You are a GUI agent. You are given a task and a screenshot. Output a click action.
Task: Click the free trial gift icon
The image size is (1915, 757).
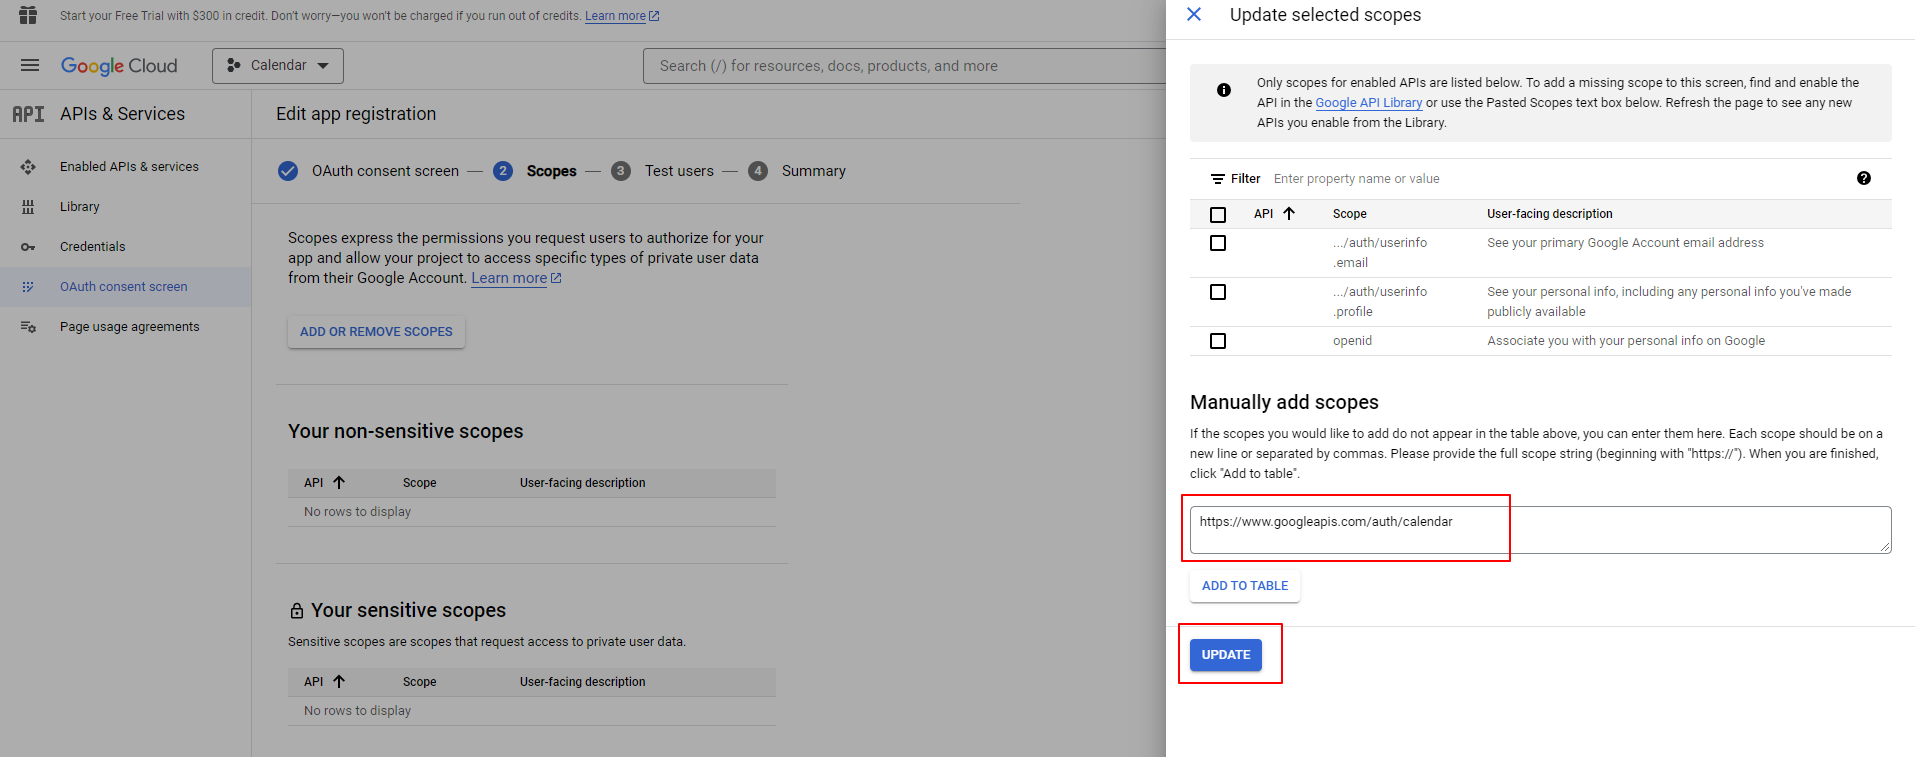28,15
